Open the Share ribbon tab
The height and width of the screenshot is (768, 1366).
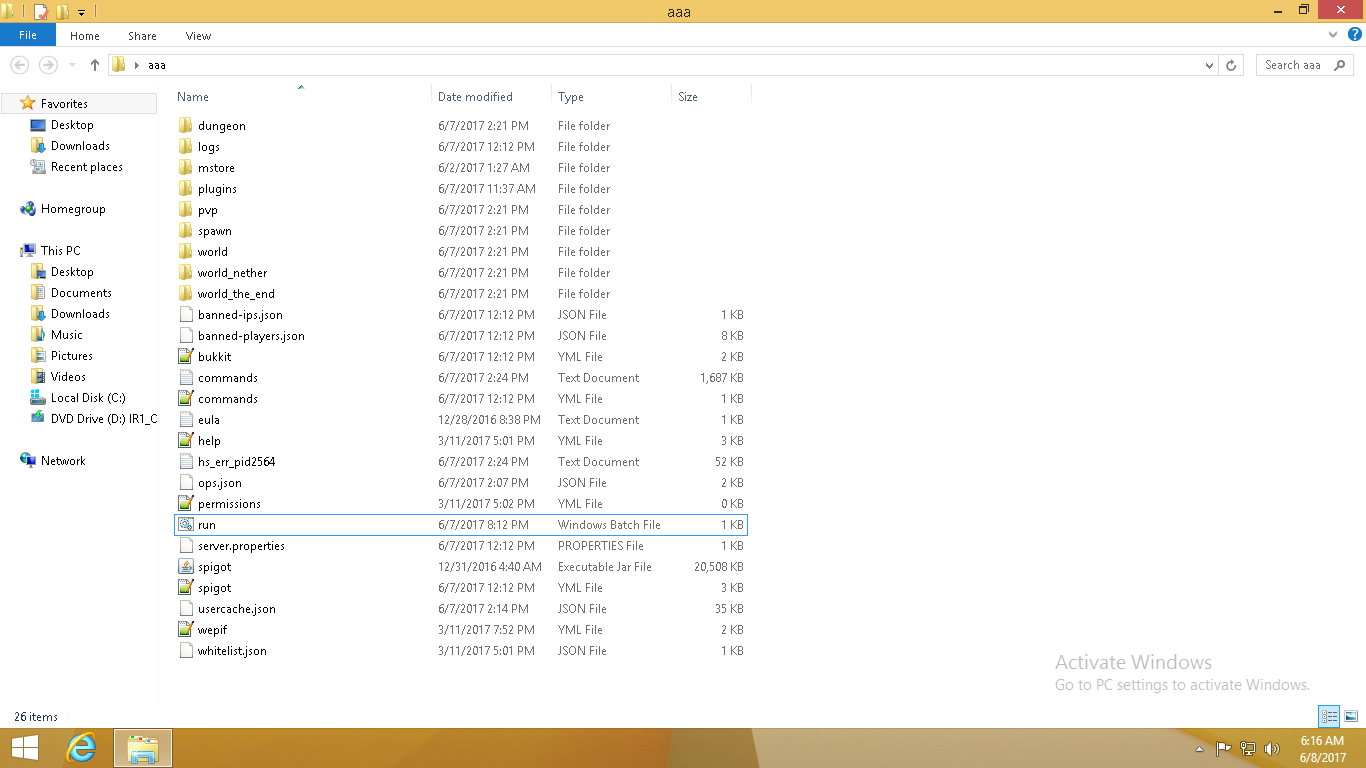pyautogui.click(x=142, y=36)
